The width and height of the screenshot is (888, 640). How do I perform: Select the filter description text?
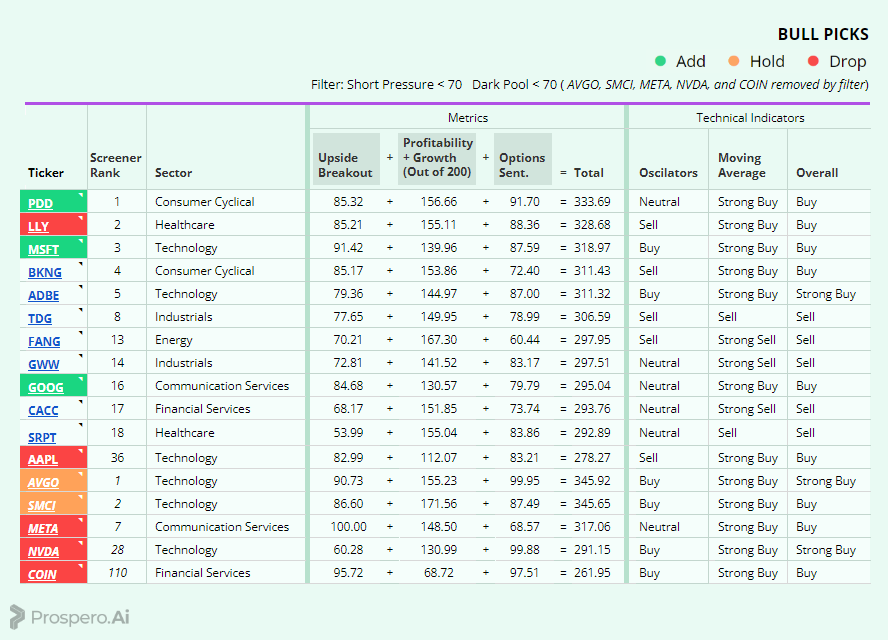coord(590,85)
